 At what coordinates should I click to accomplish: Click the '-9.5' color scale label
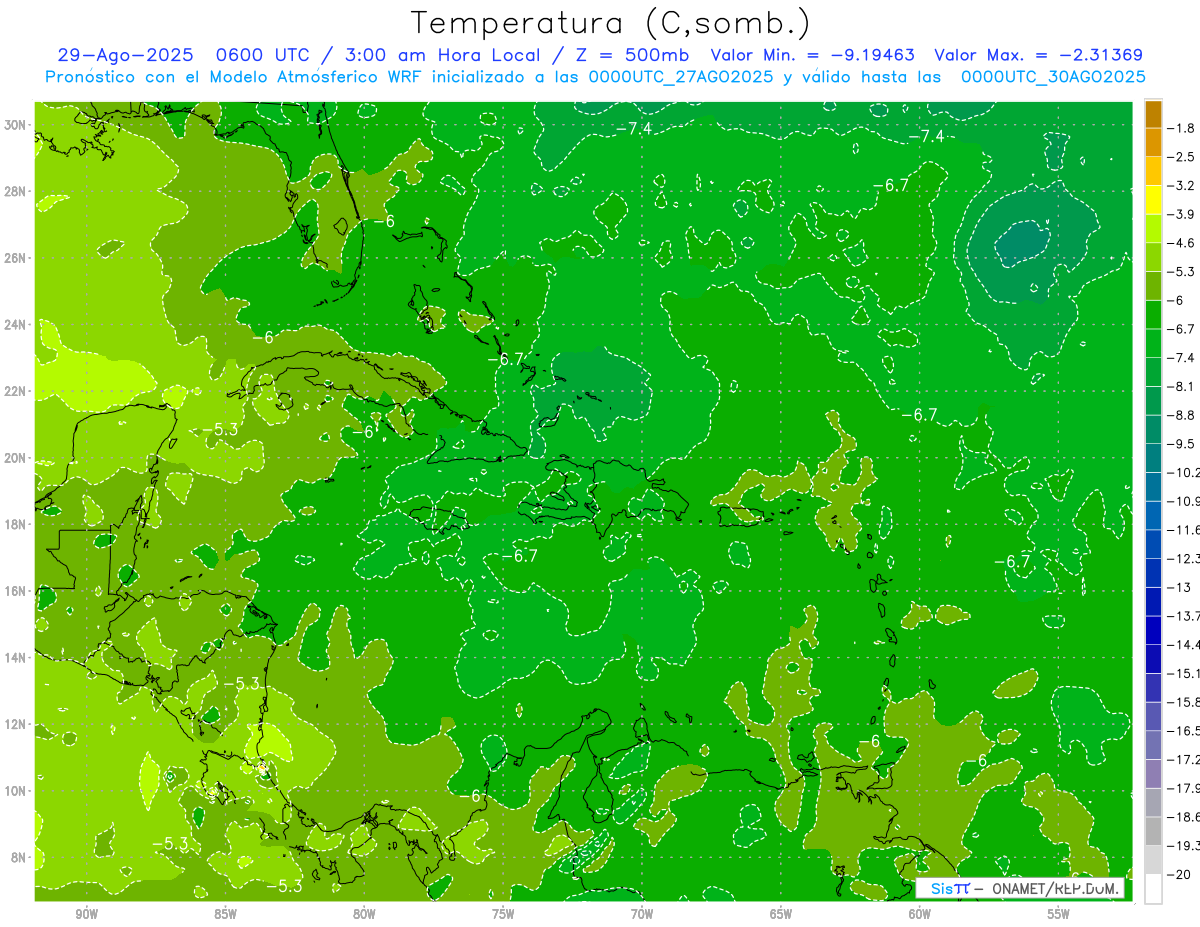1182,444
